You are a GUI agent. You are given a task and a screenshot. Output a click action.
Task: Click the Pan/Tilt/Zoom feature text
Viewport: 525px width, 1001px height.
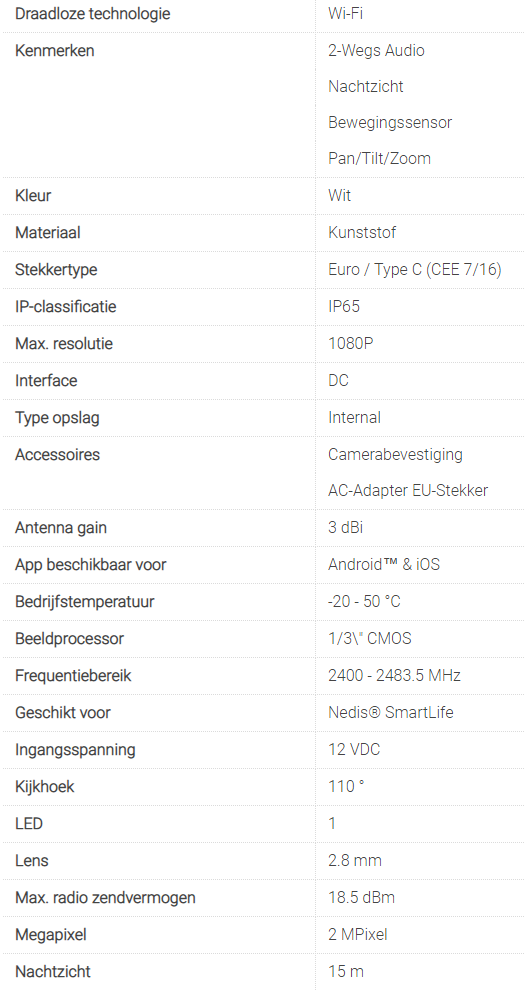pos(379,158)
